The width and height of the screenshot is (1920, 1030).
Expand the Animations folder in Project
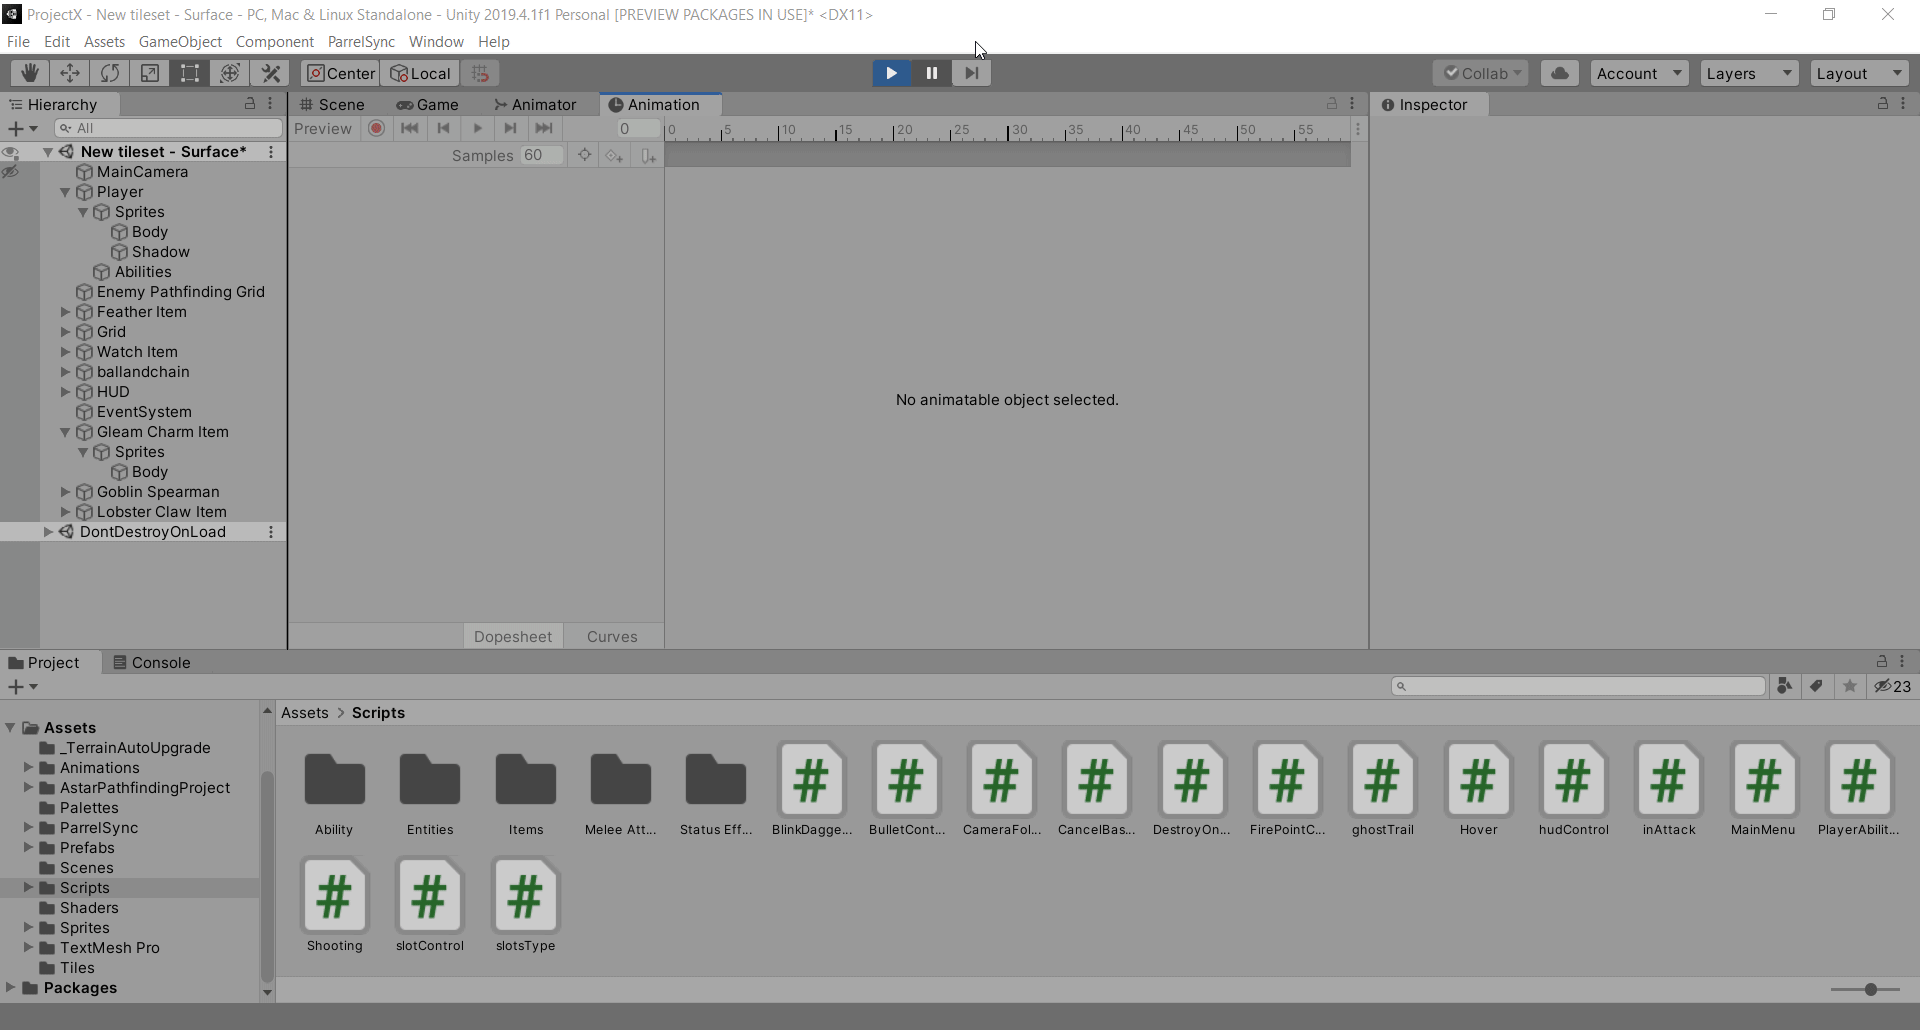(28, 768)
